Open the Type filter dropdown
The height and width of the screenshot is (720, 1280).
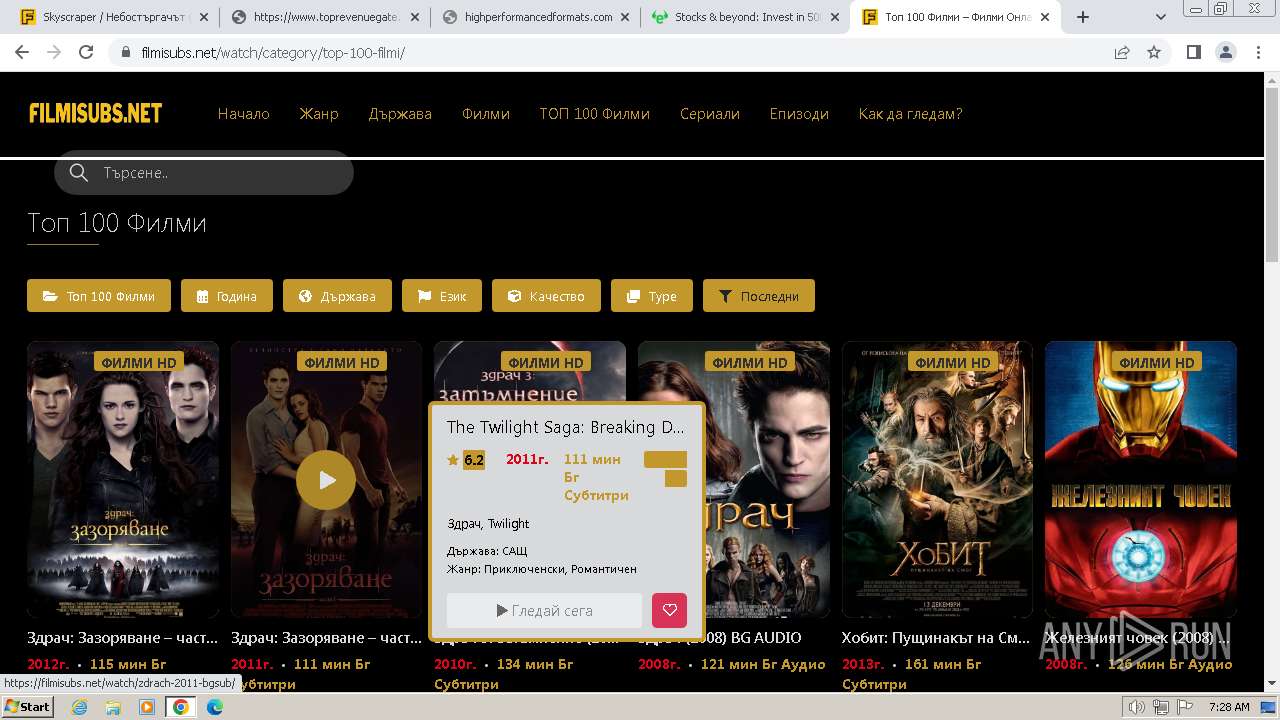(652, 296)
